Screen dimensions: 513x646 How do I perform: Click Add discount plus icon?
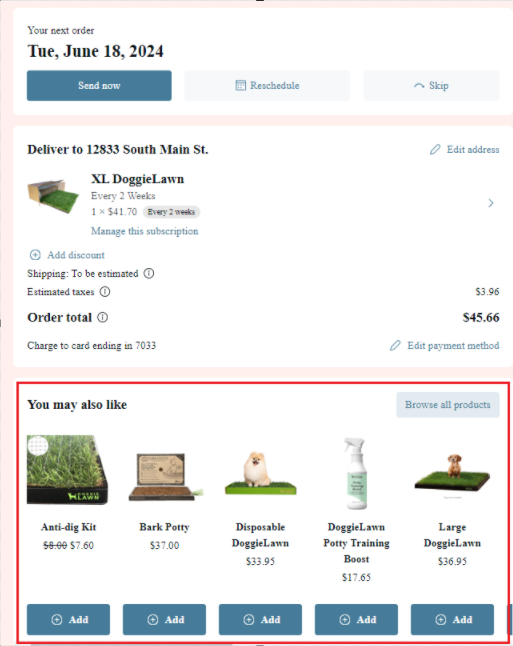click(x=35, y=255)
